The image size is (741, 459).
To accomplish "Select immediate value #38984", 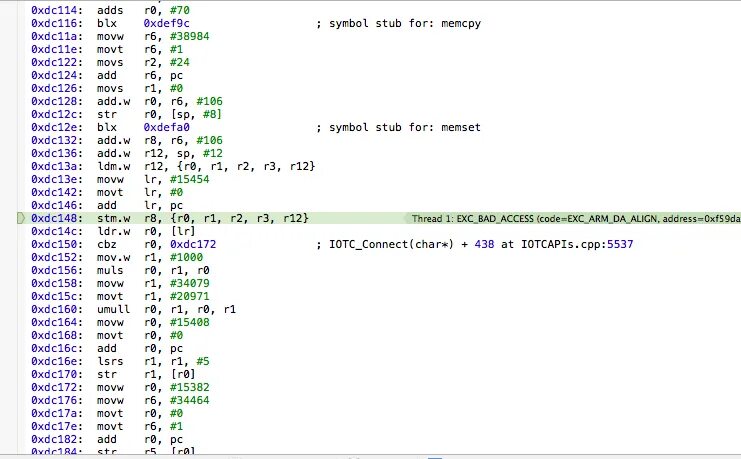I will (x=190, y=36).
